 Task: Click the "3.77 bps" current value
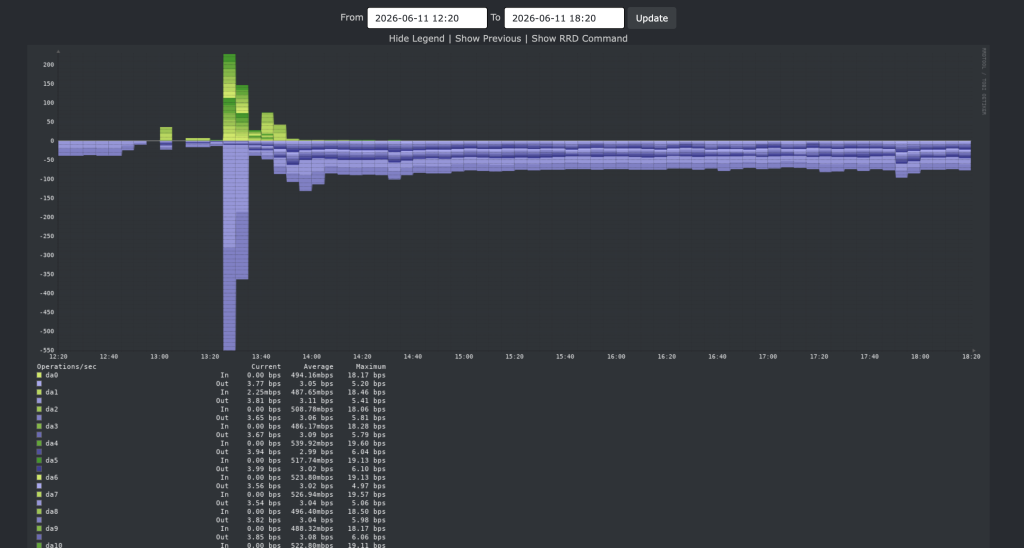click(266, 384)
